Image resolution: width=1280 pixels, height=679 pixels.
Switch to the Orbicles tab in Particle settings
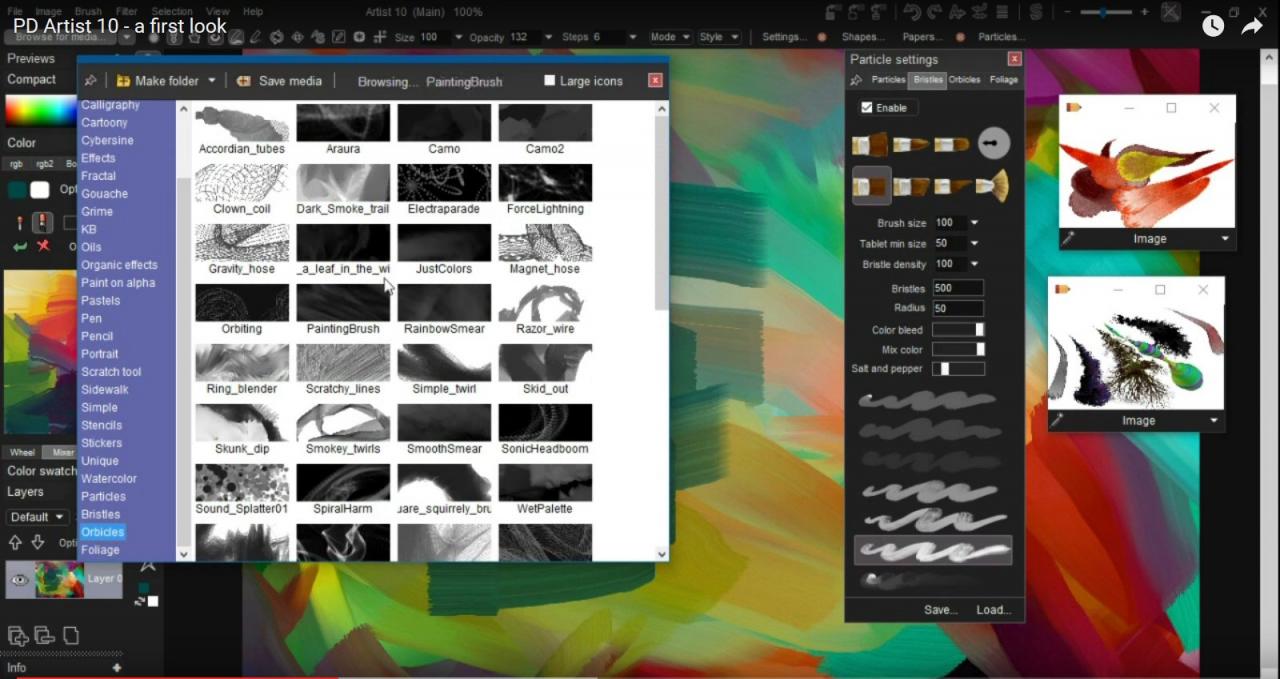pyautogui.click(x=964, y=79)
